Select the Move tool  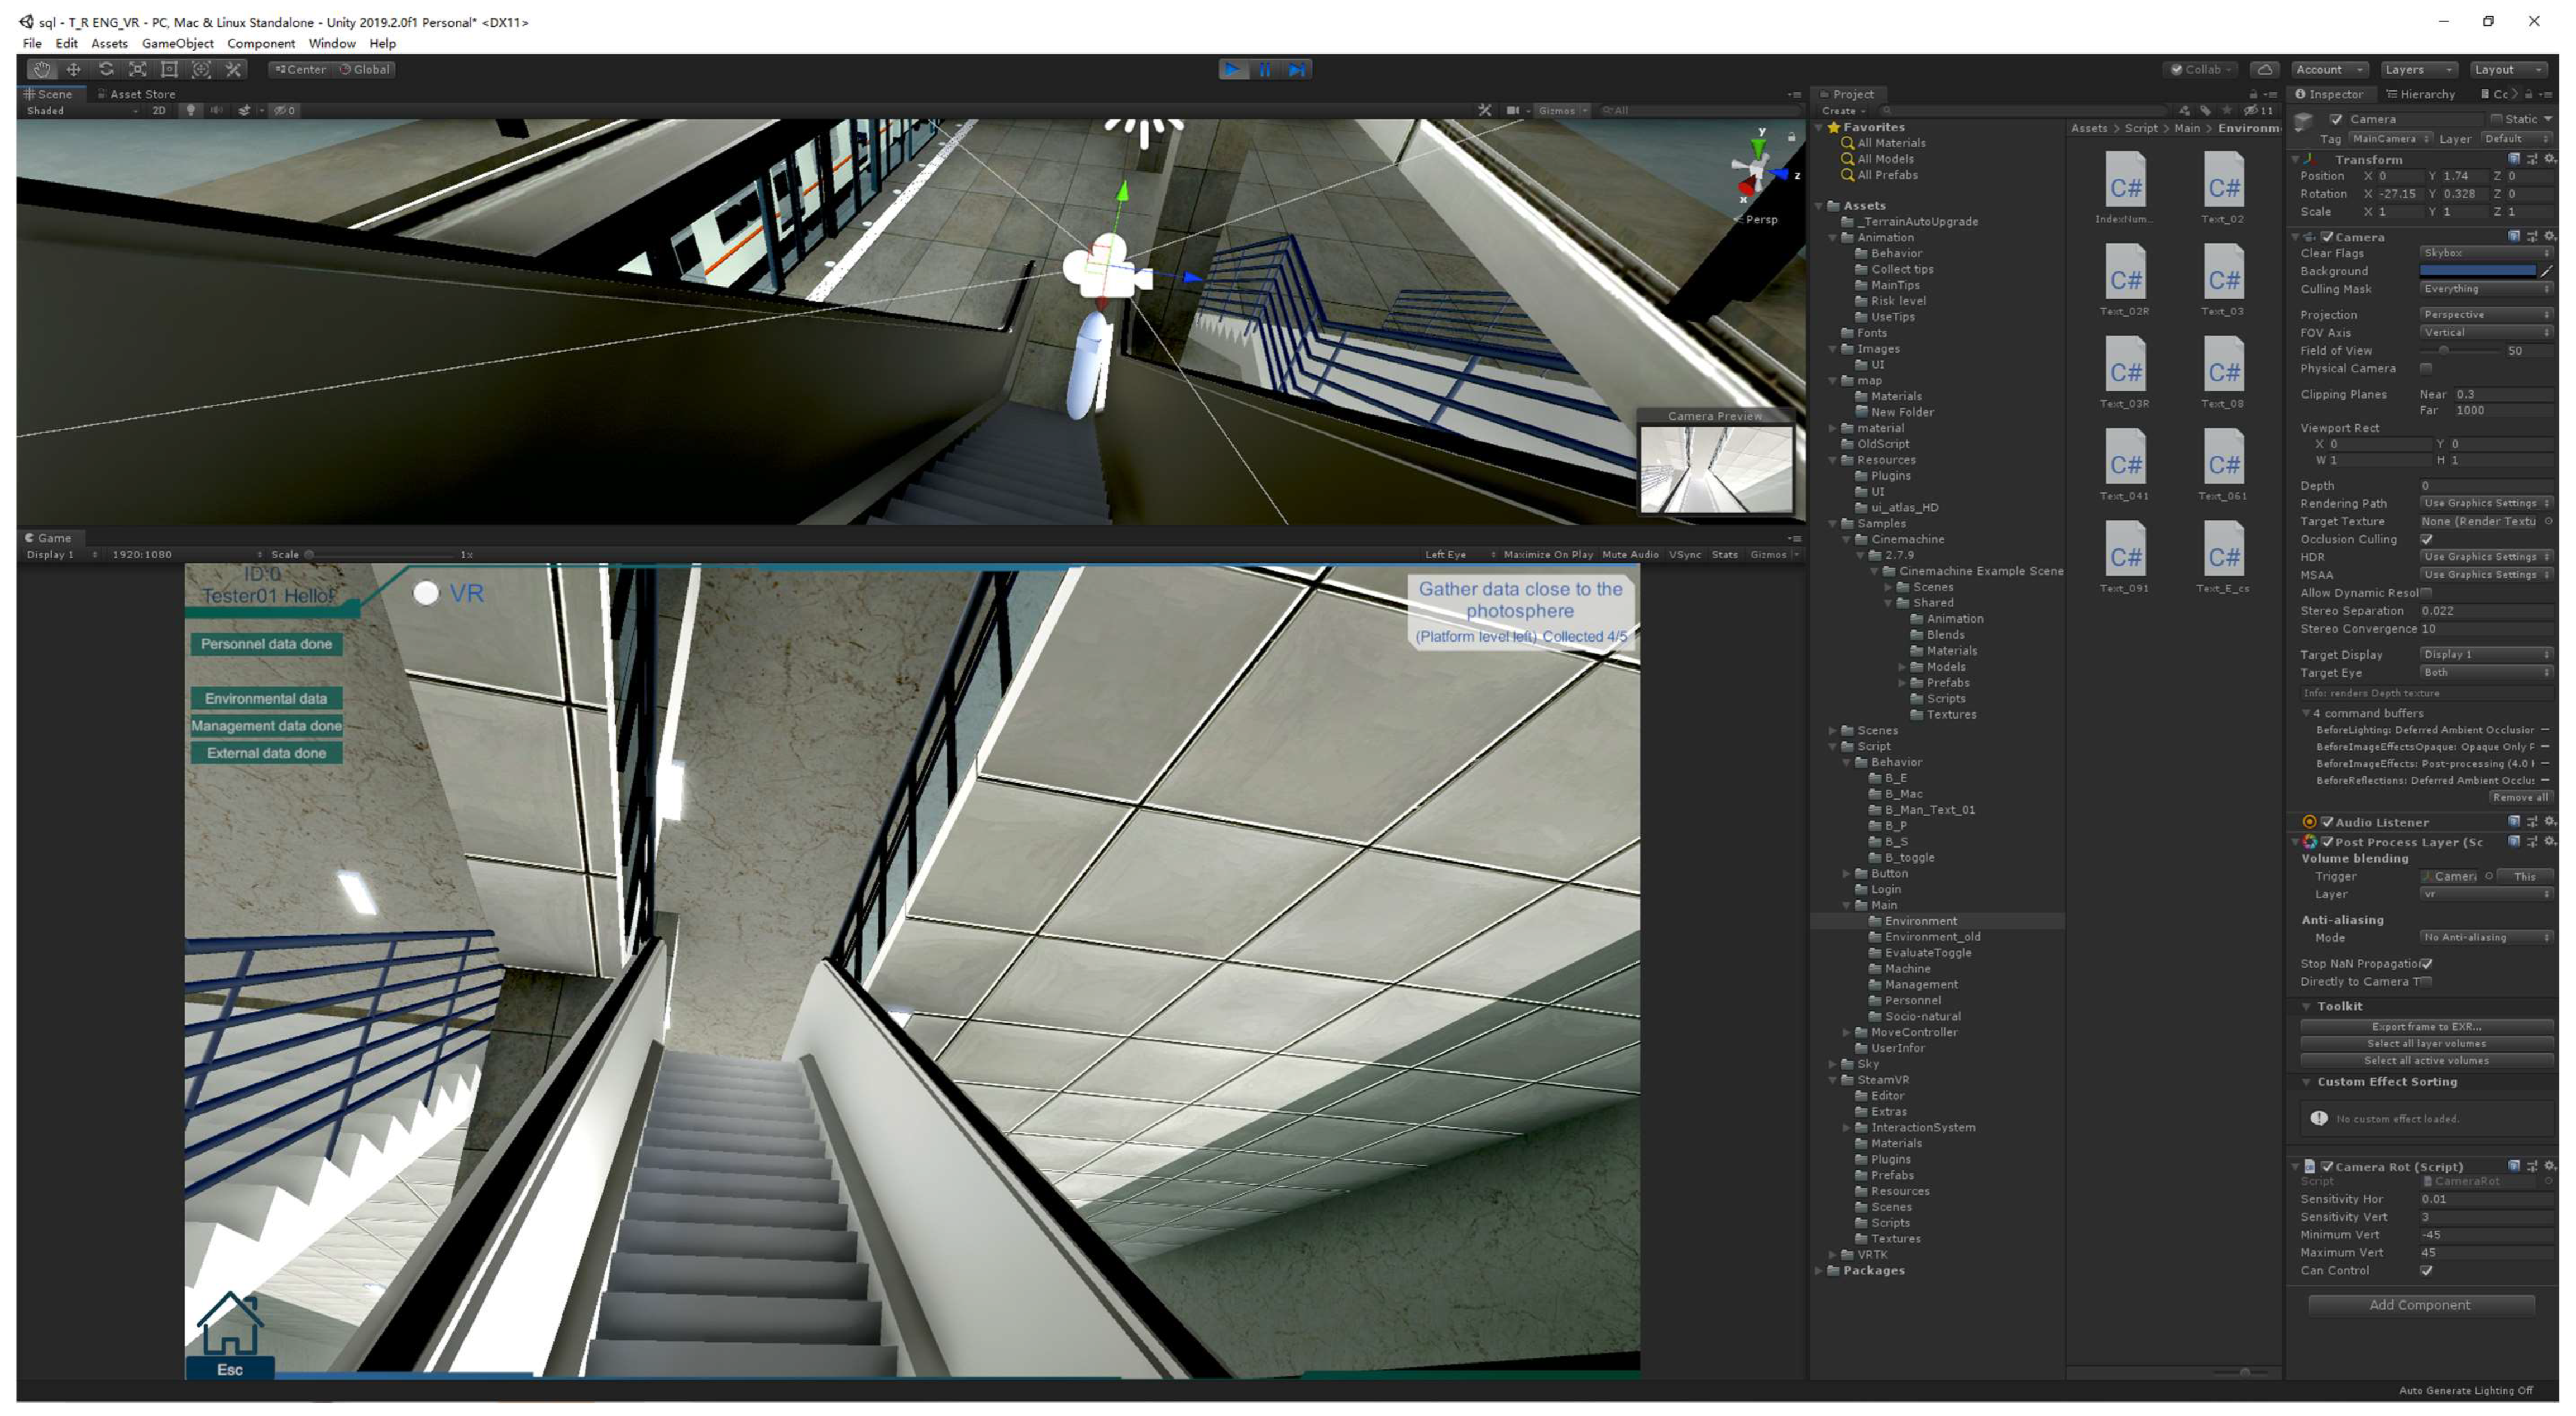tap(73, 69)
